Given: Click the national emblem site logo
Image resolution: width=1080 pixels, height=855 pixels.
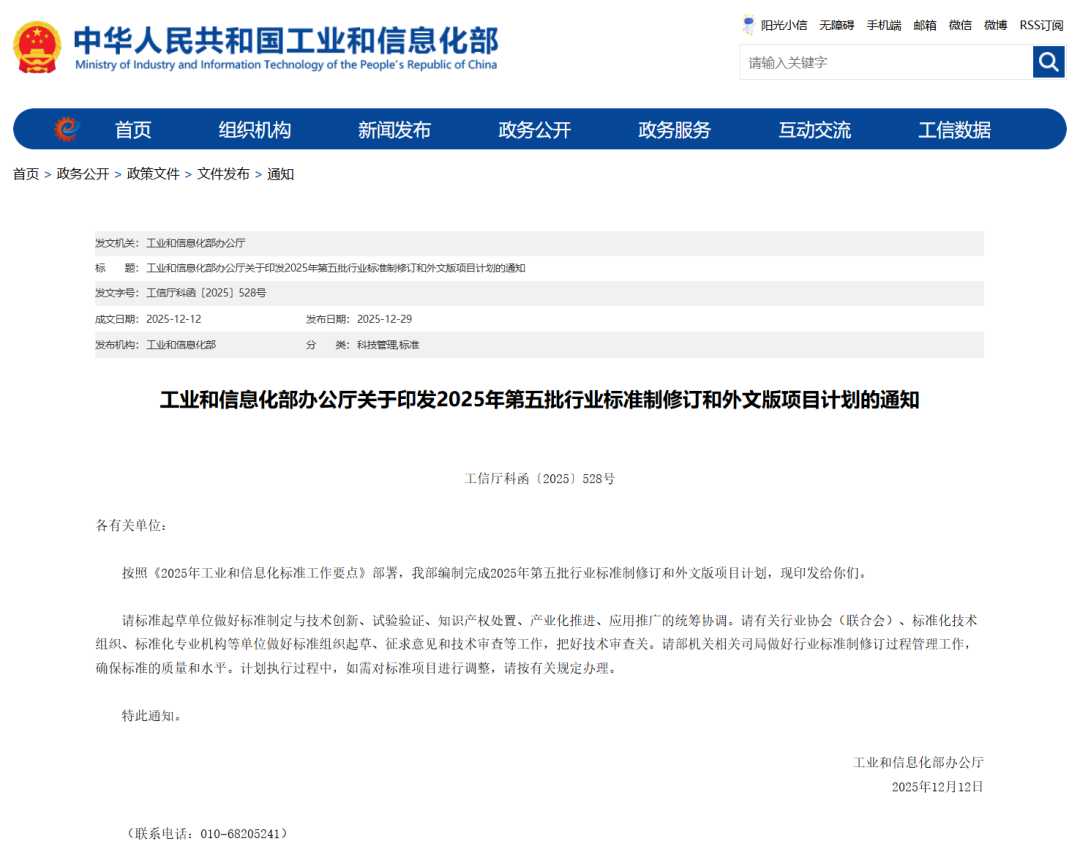Looking at the screenshot, I should pyautogui.click(x=36, y=44).
